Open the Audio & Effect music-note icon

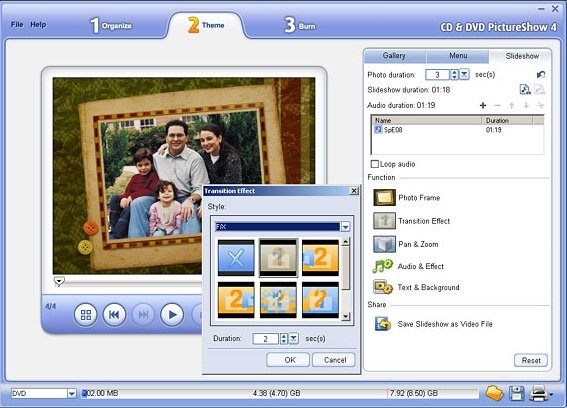383,266
